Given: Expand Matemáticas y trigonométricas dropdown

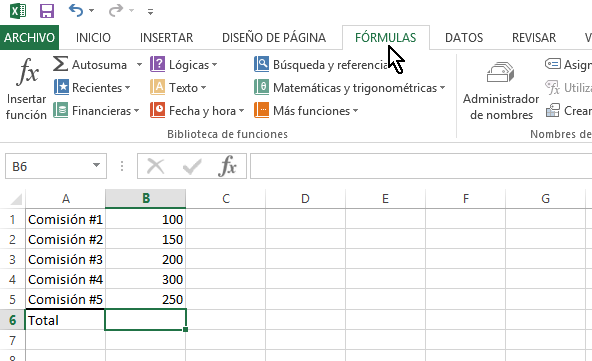Looking at the screenshot, I should [x=442, y=88].
